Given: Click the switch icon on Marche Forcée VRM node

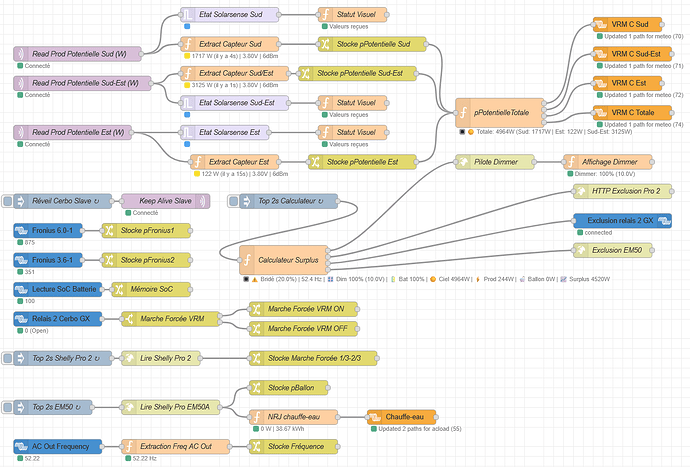Looking at the screenshot, I should [129, 319].
